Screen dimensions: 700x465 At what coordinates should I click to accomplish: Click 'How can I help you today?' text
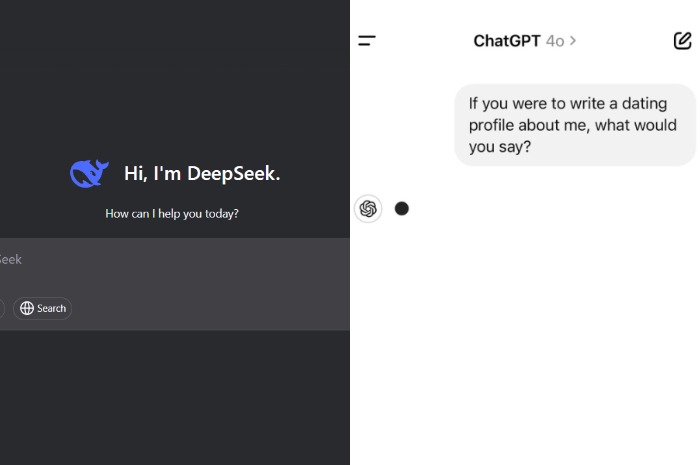tap(172, 214)
